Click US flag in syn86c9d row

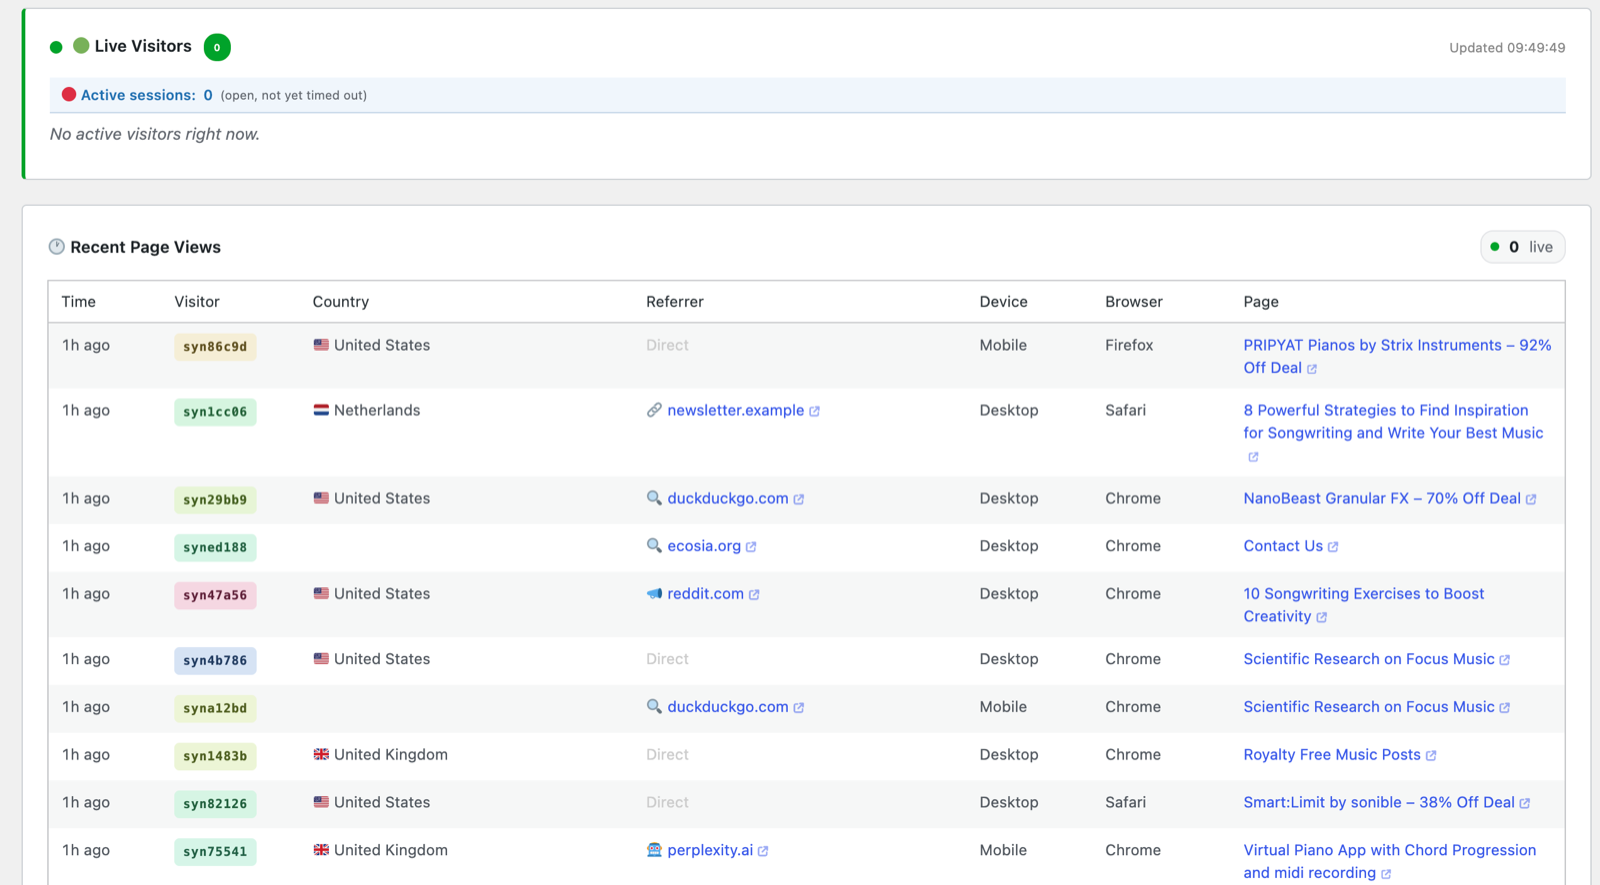tap(321, 345)
